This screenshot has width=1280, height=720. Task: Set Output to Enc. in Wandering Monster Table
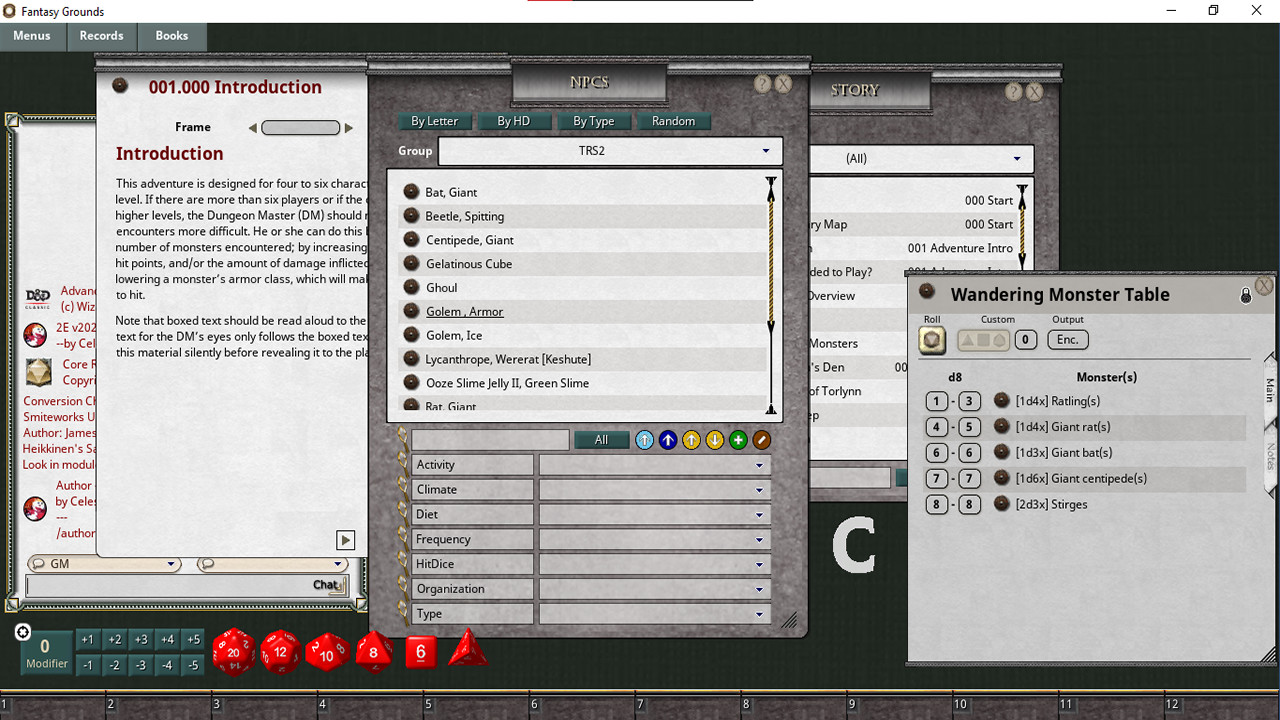(1067, 340)
